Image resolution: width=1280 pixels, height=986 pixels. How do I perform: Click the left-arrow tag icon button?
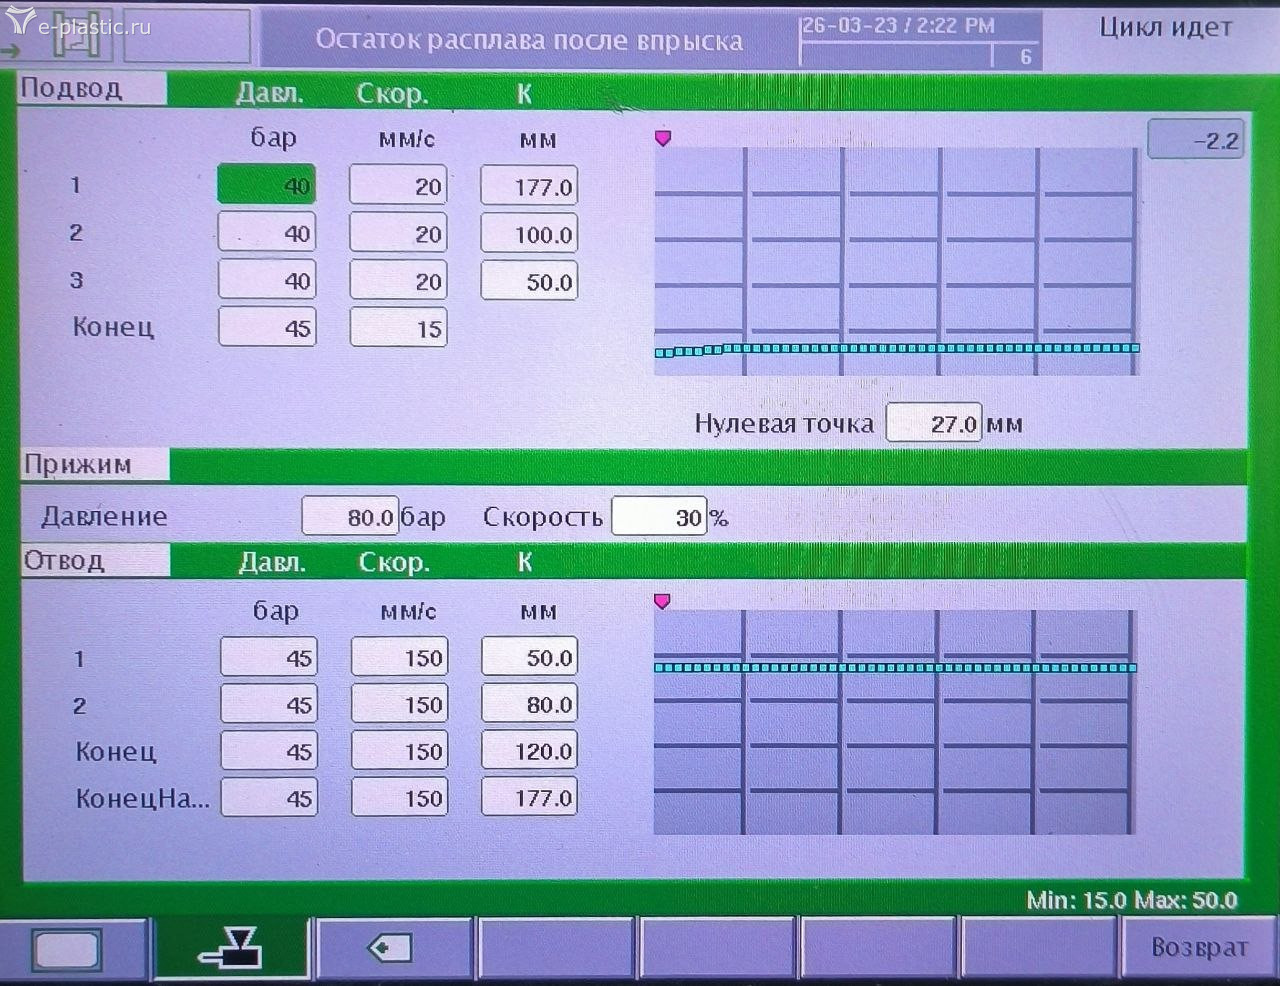(x=390, y=947)
